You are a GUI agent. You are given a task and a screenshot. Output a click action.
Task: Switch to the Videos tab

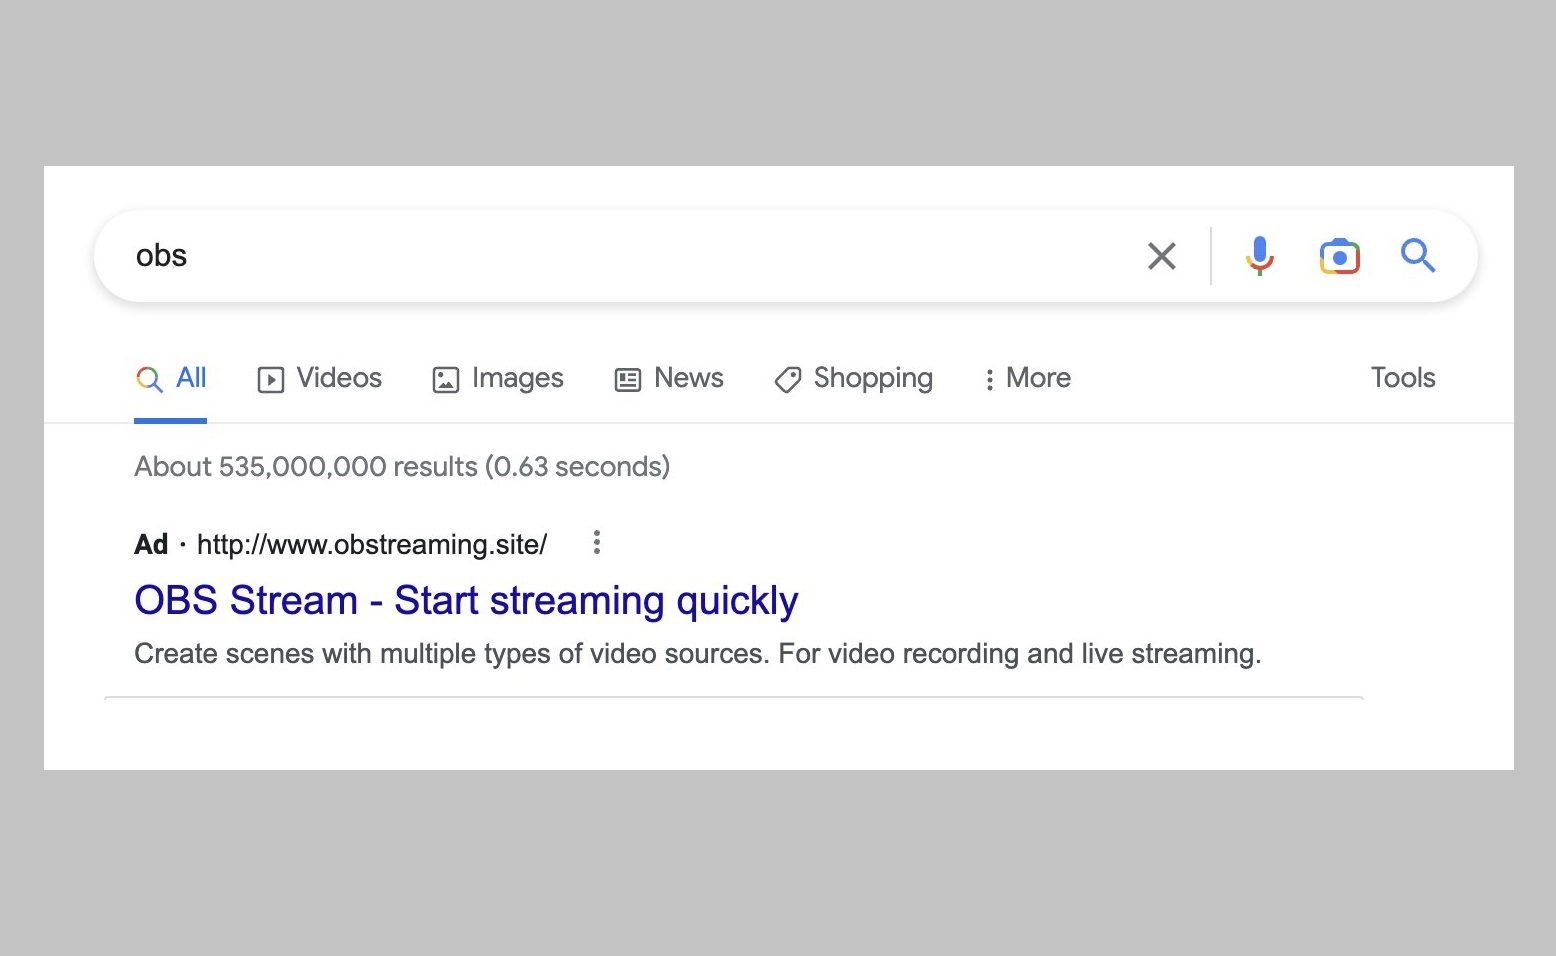[x=320, y=378]
